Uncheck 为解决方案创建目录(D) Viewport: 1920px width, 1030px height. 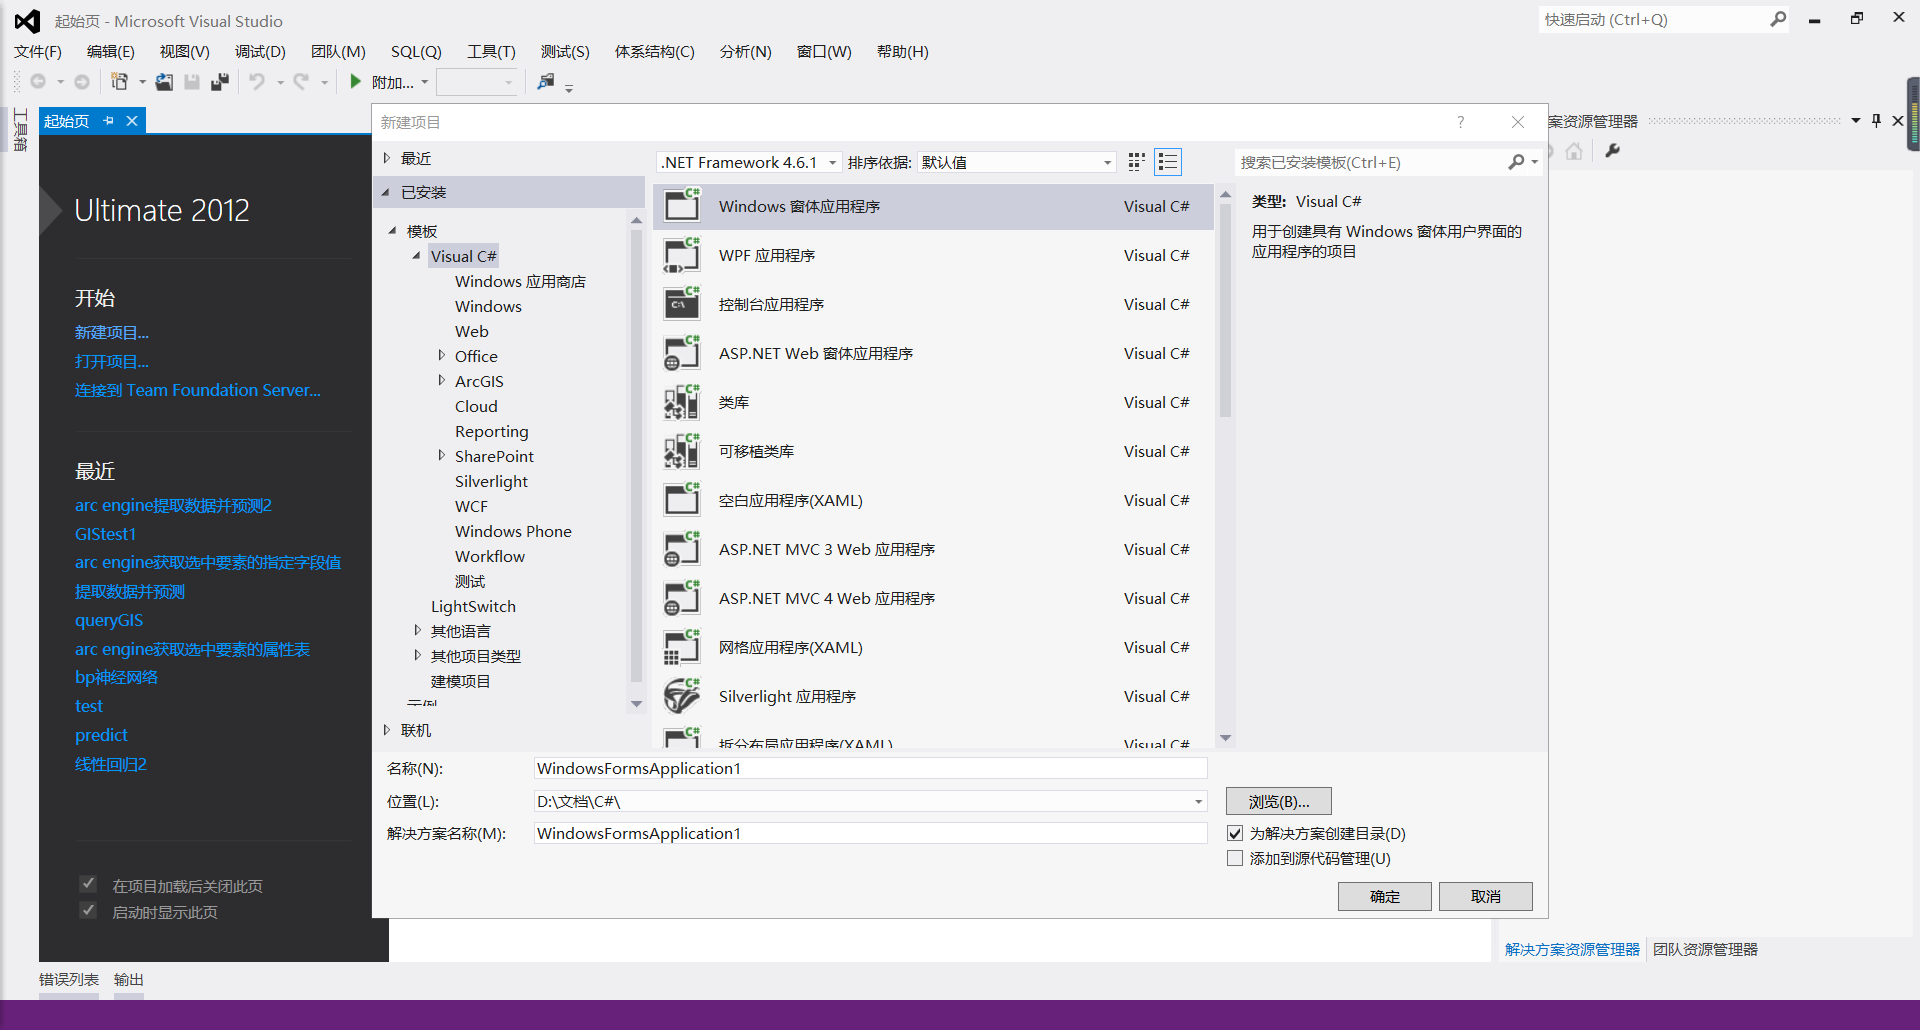click(1236, 833)
